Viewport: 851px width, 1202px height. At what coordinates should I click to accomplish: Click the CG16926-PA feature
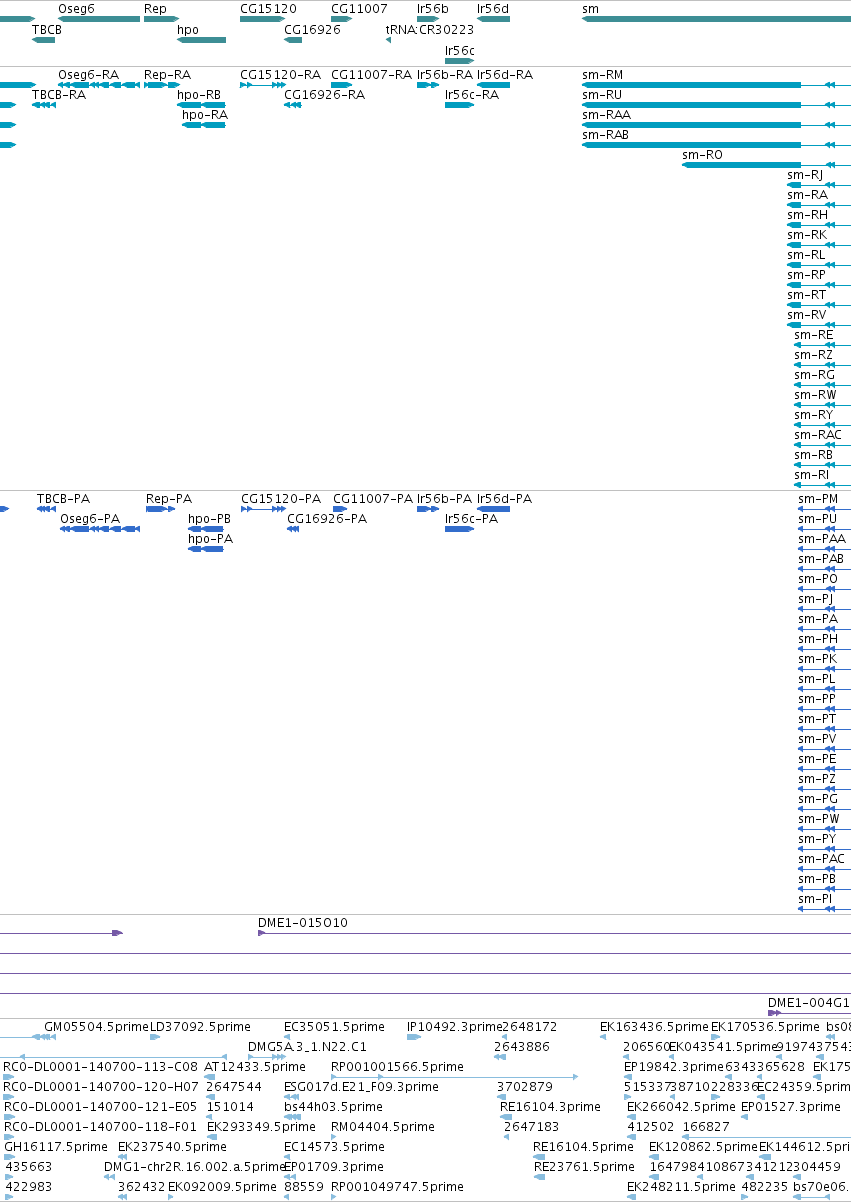pos(293,528)
